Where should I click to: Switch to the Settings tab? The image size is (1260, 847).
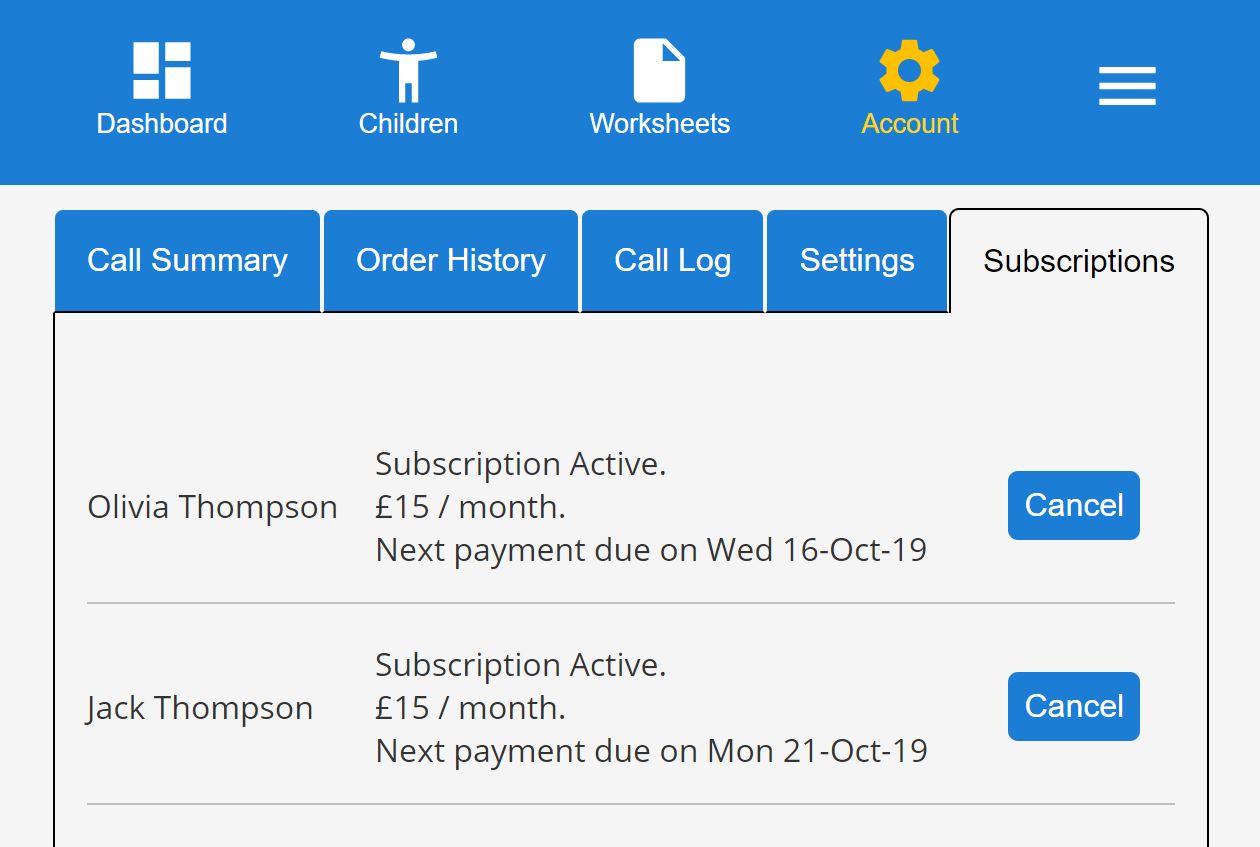[857, 261]
